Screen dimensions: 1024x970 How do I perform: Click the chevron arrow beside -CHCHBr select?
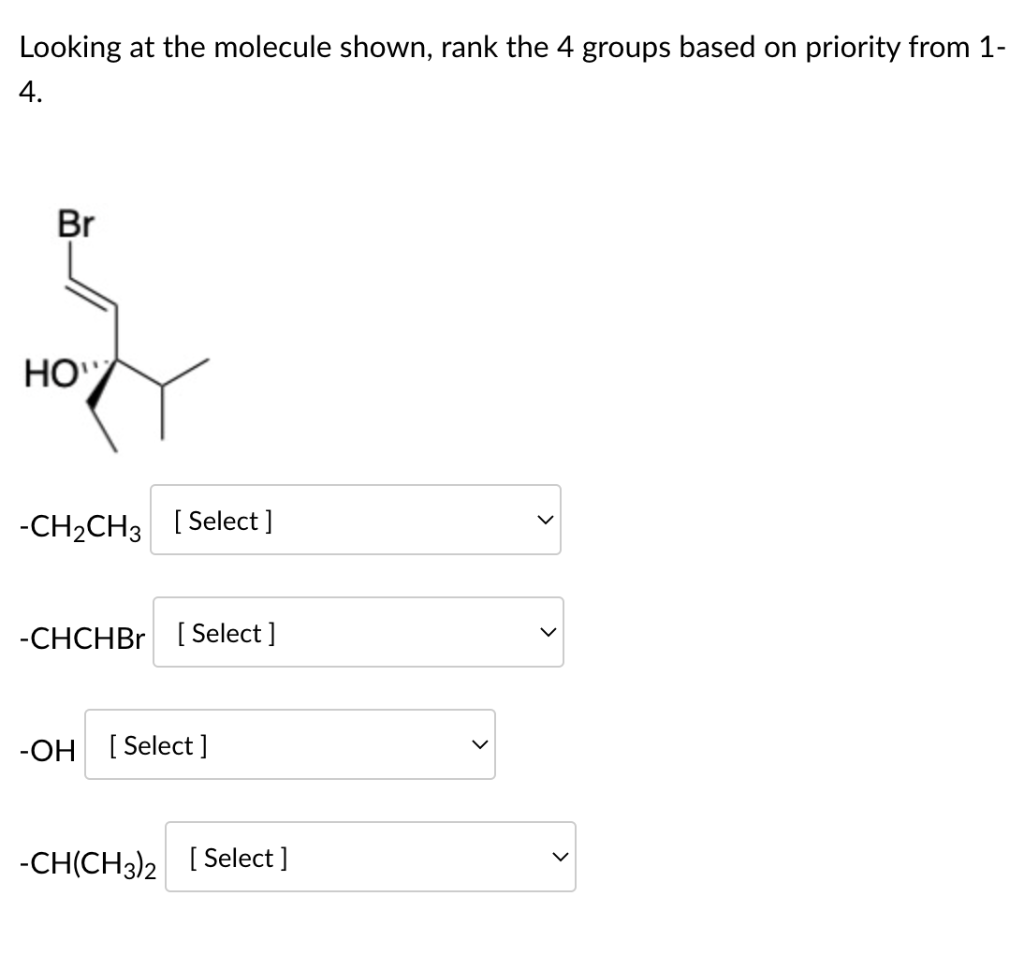[549, 633]
